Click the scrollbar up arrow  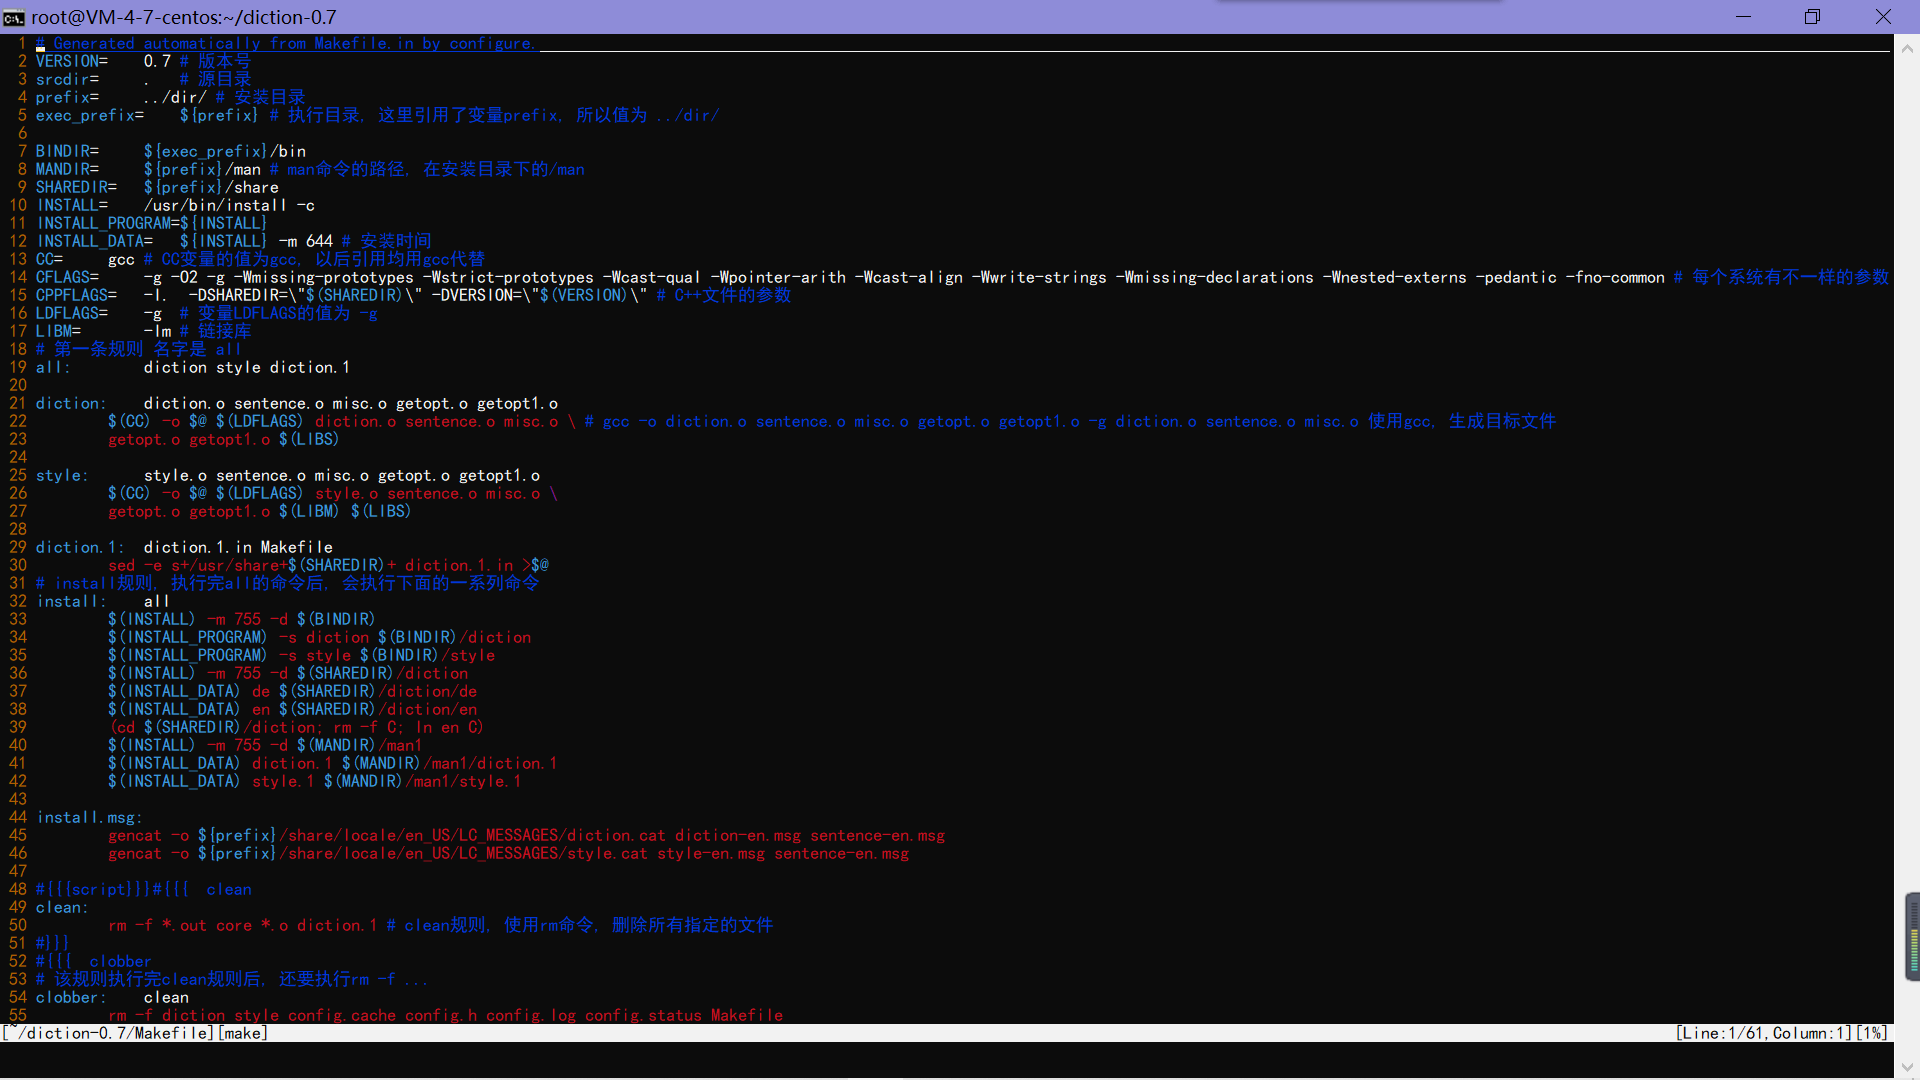(x=1907, y=47)
